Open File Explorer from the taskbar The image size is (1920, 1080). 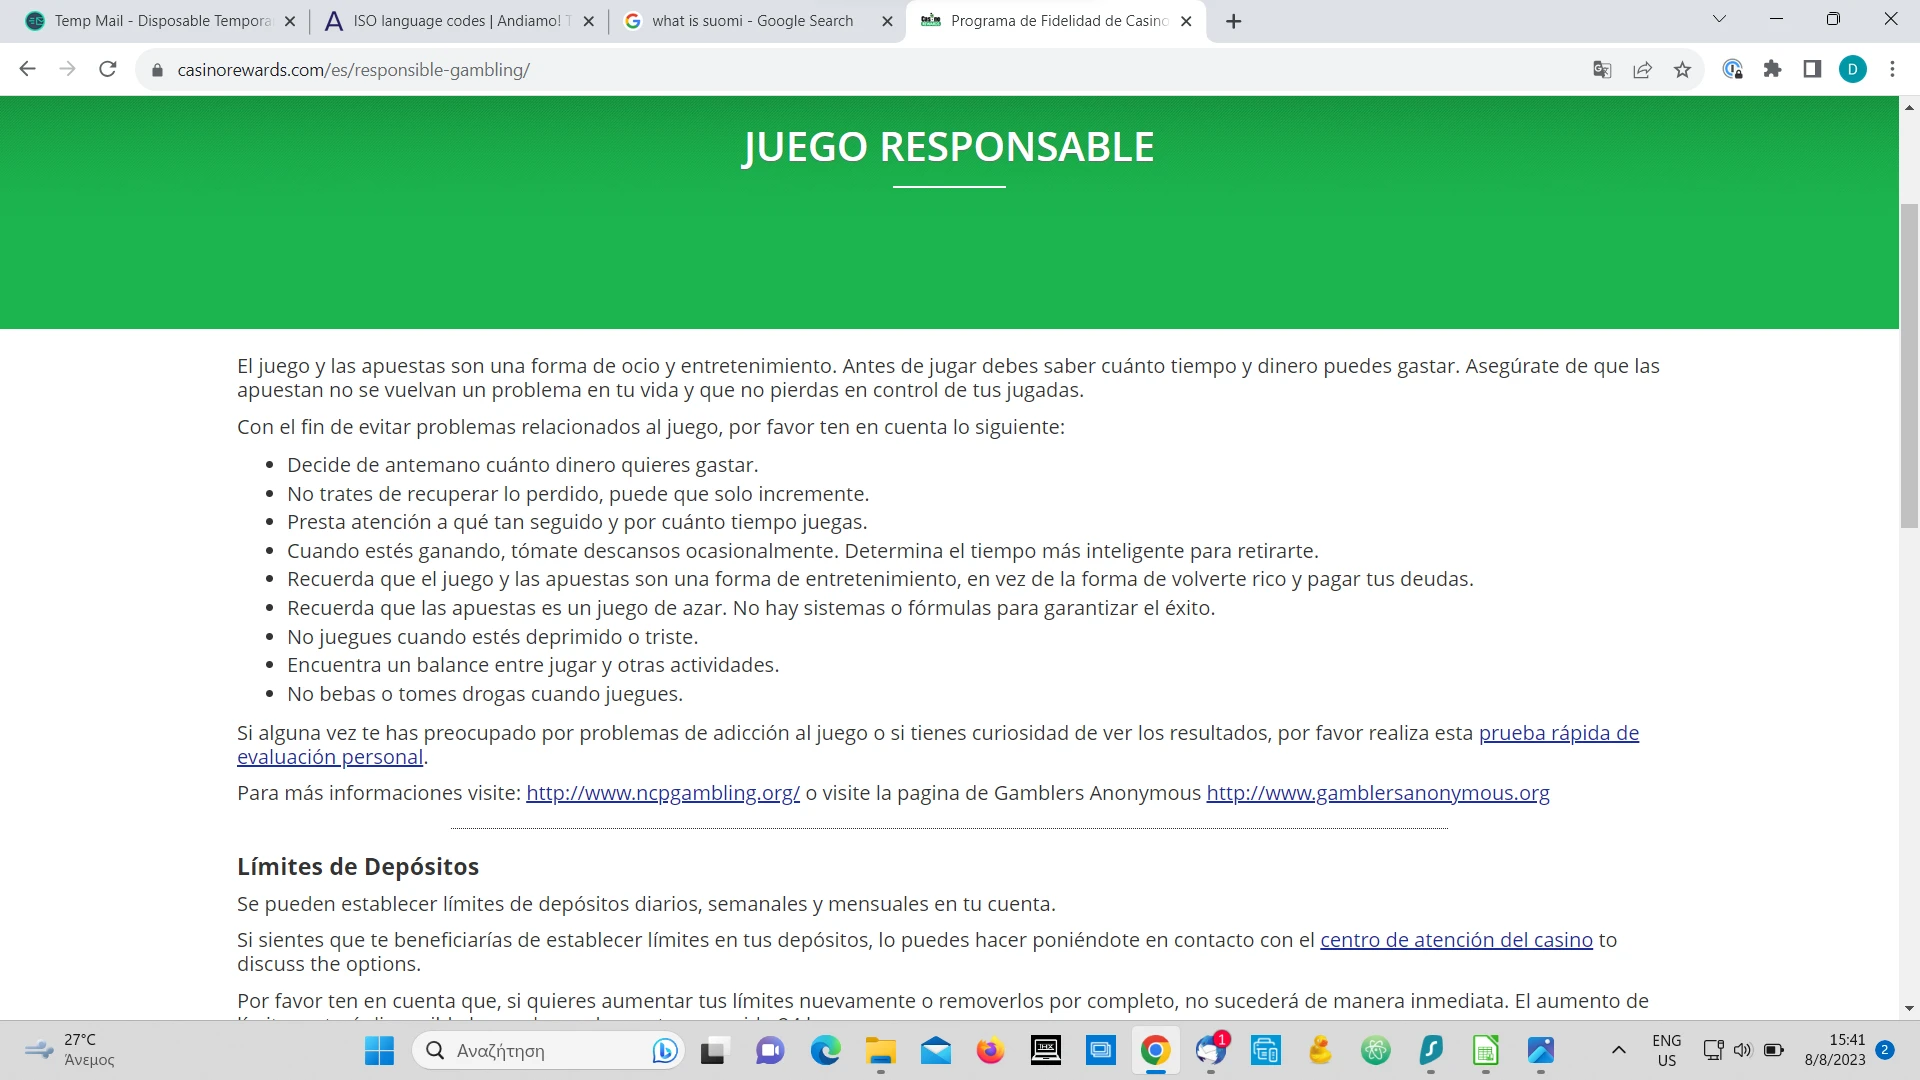click(x=880, y=1051)
